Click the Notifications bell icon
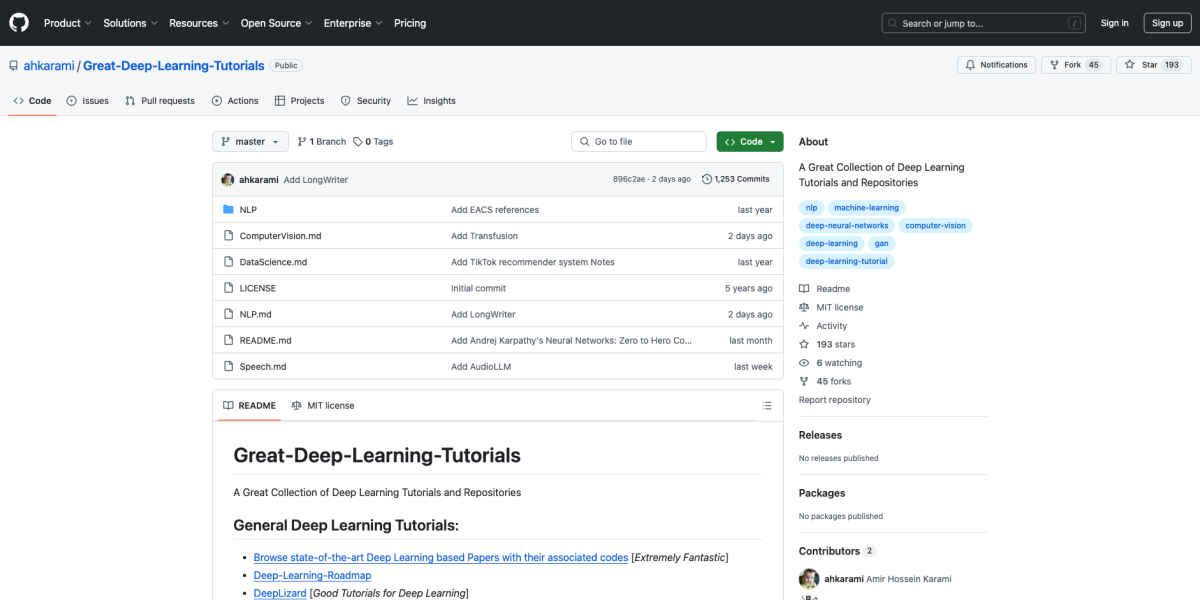This screenshot has width=1200, height=600. point(970,64)
